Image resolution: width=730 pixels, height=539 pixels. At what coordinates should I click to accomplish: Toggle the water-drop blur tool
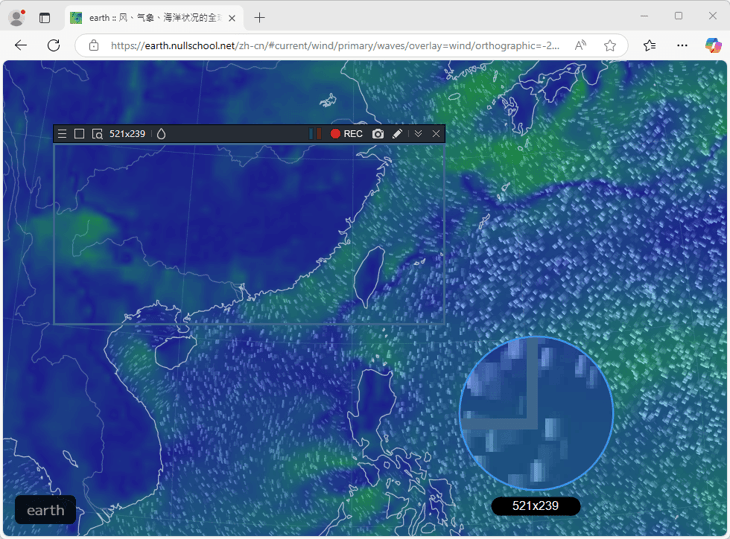161,134
